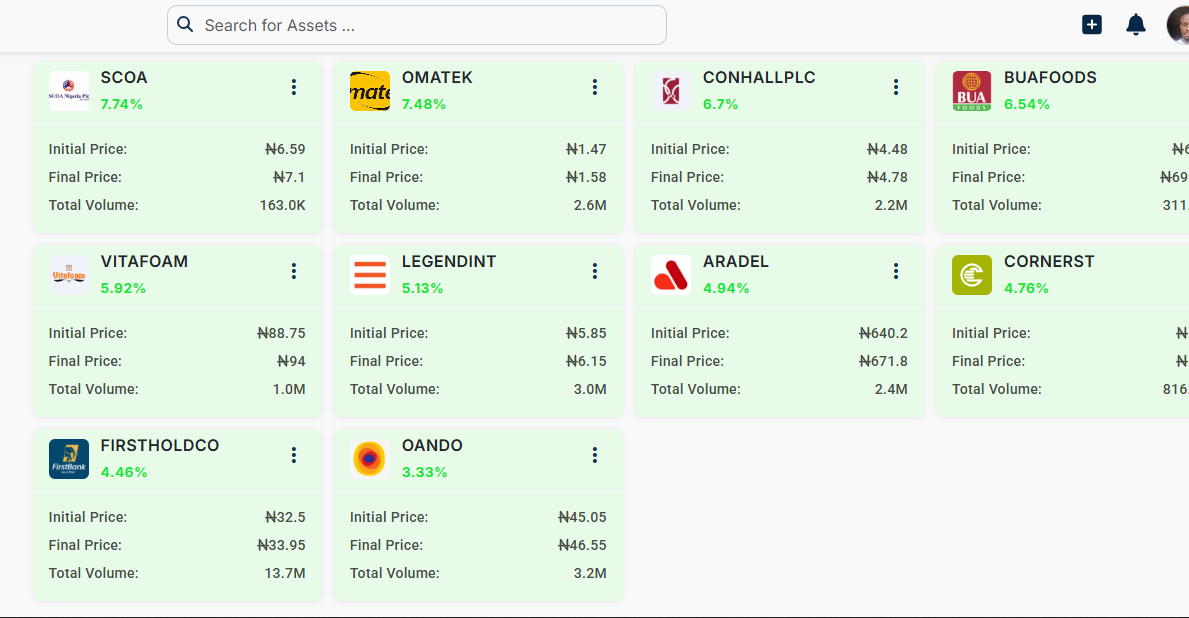Click the OANDO logo icon
Viewport: 1189px width, 618px height.
[x=370, y=459]
